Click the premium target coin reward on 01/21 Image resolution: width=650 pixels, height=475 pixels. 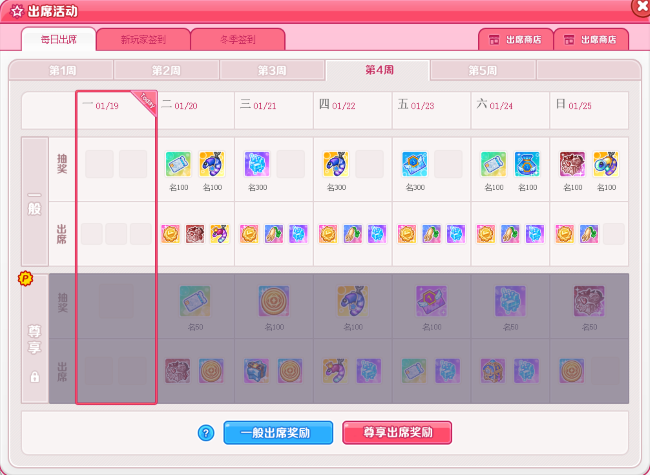click(274, 301)
